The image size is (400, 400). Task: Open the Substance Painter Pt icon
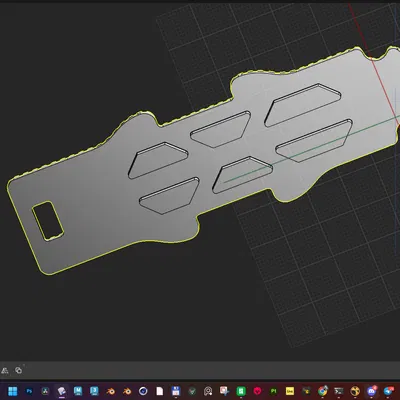pos(274,391)
